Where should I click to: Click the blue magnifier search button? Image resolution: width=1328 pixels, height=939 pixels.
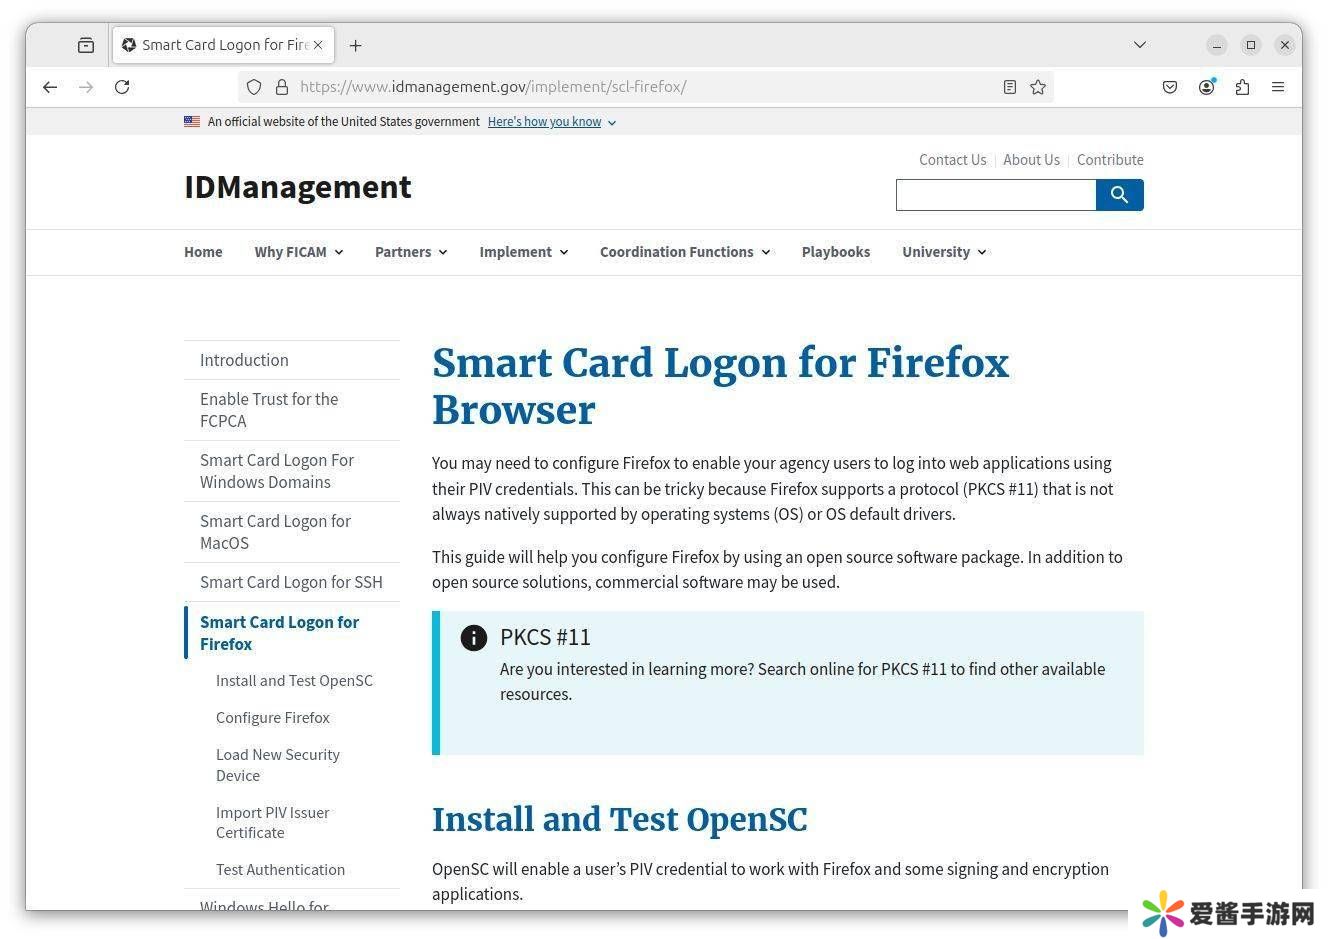pyautogui.click(x=1119, y=195)
